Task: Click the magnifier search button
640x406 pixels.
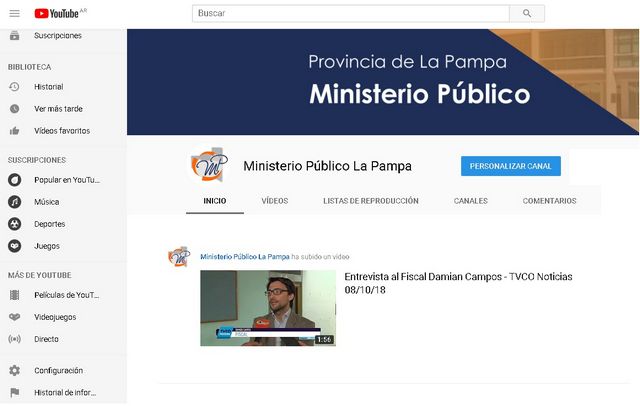Action: click(x=526, y=13)
